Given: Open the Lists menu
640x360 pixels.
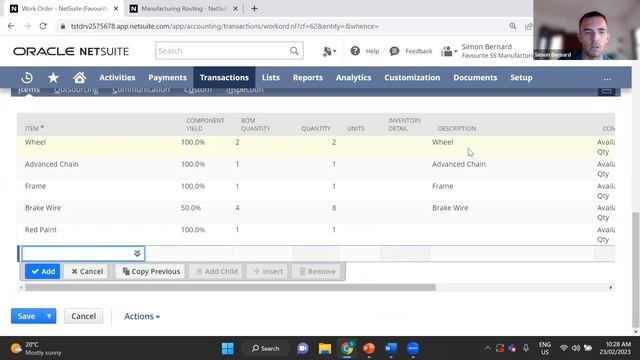Looking at the screenshot, I should pos(271,78).
